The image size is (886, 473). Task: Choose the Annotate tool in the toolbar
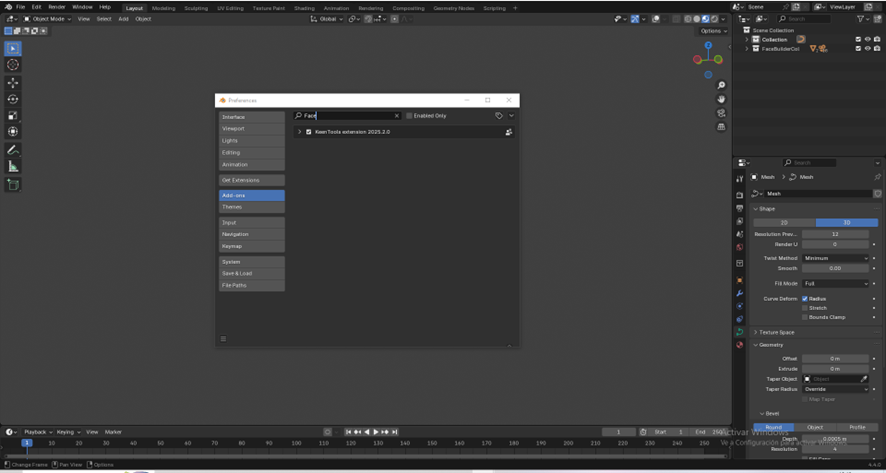click(13, 150)
